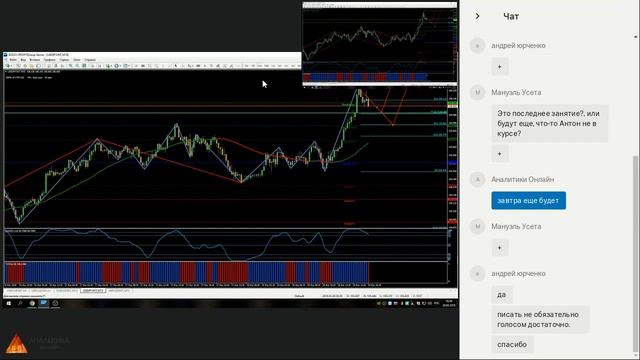This screenshot has height=360, width=640.
Task: Click the 'спасибо' chat message
Action: tap(512, 344)
